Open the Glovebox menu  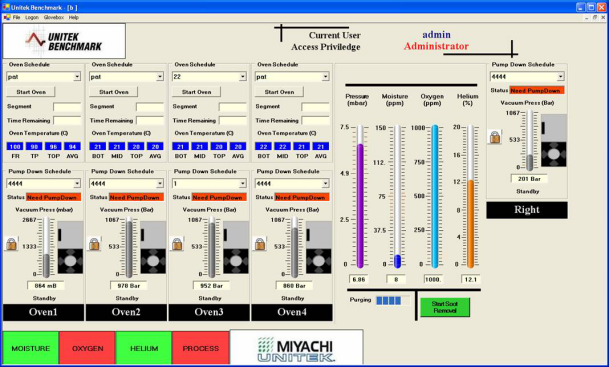click(x=54, y=17)
